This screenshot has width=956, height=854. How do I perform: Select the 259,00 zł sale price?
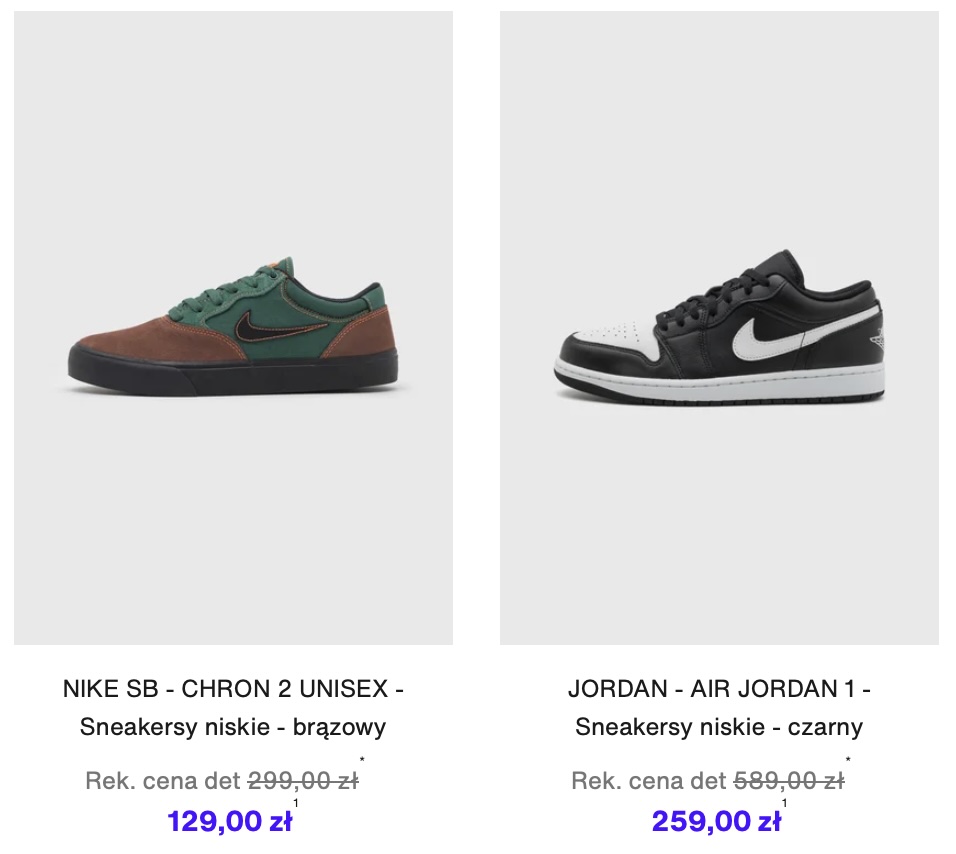[x=716, y=821]
